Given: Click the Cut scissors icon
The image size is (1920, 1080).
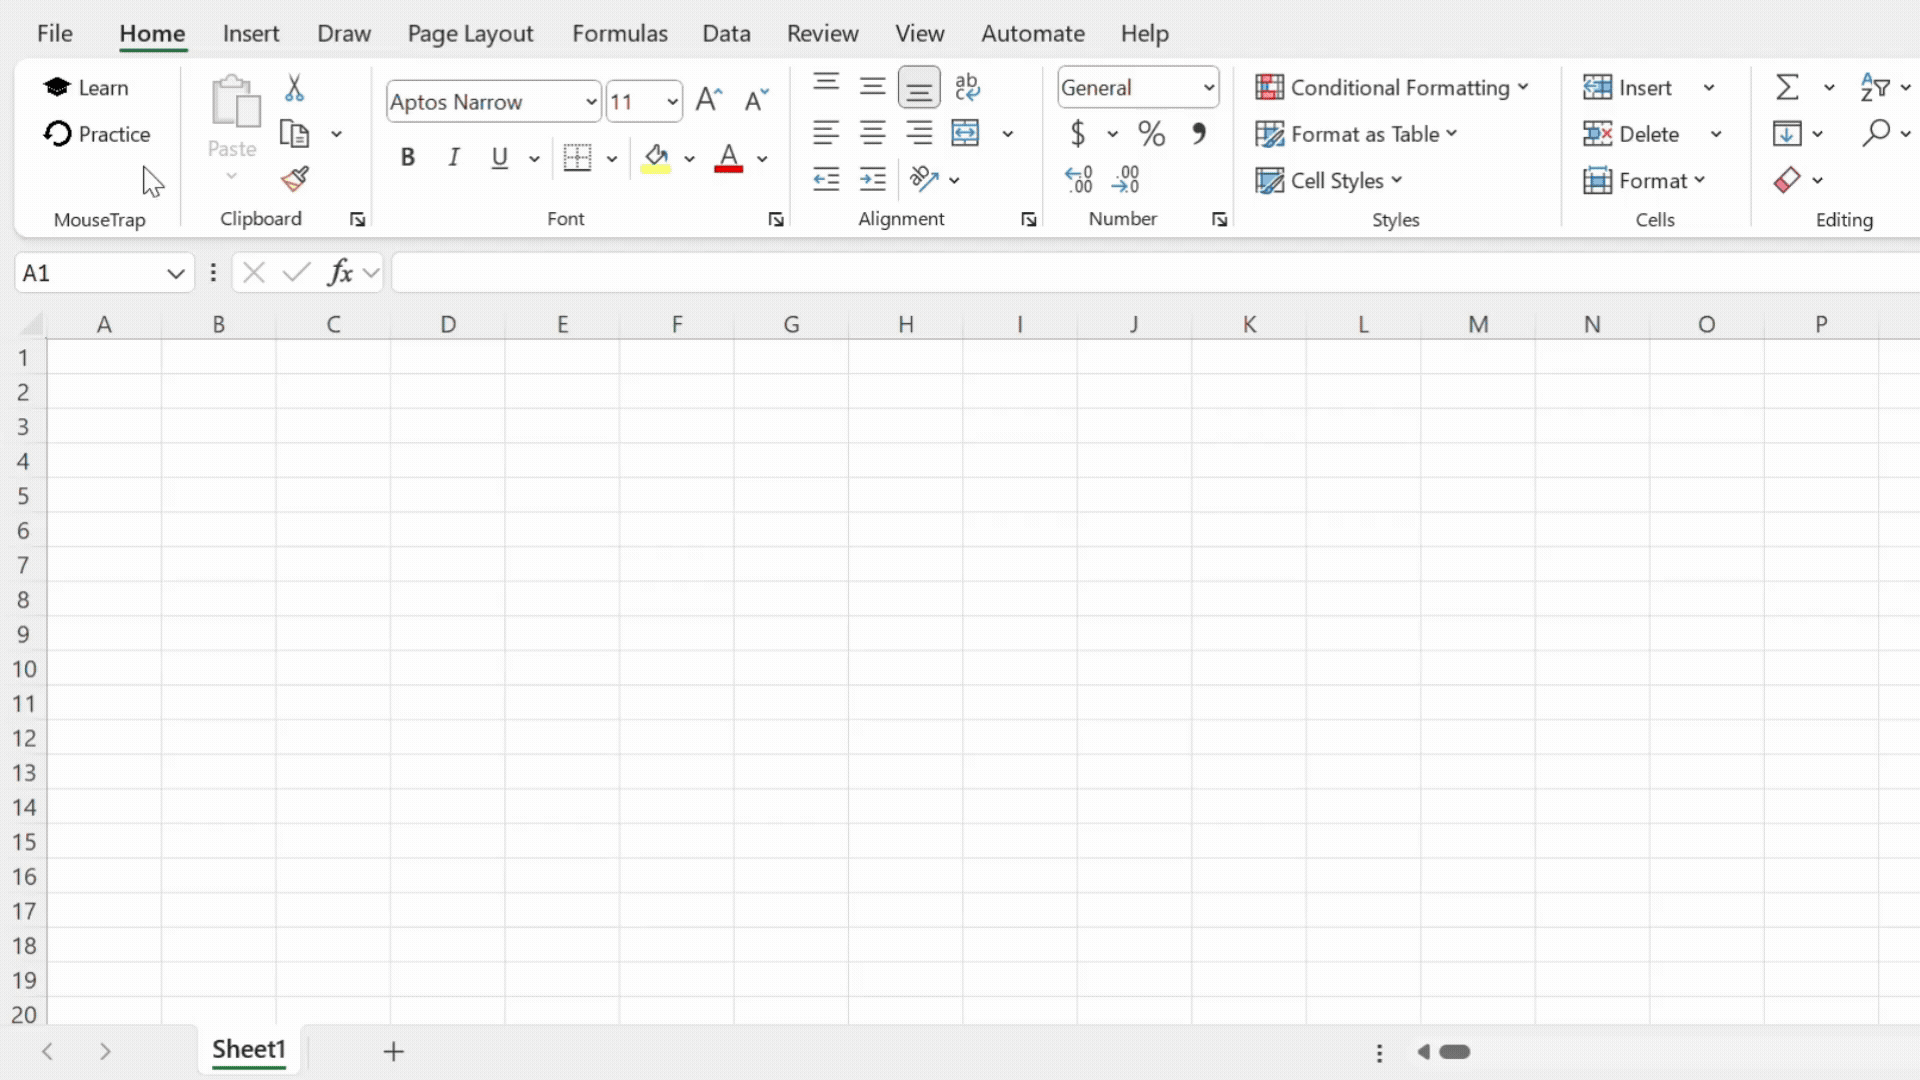Looking at the screenshot, I should coord(294,88).
